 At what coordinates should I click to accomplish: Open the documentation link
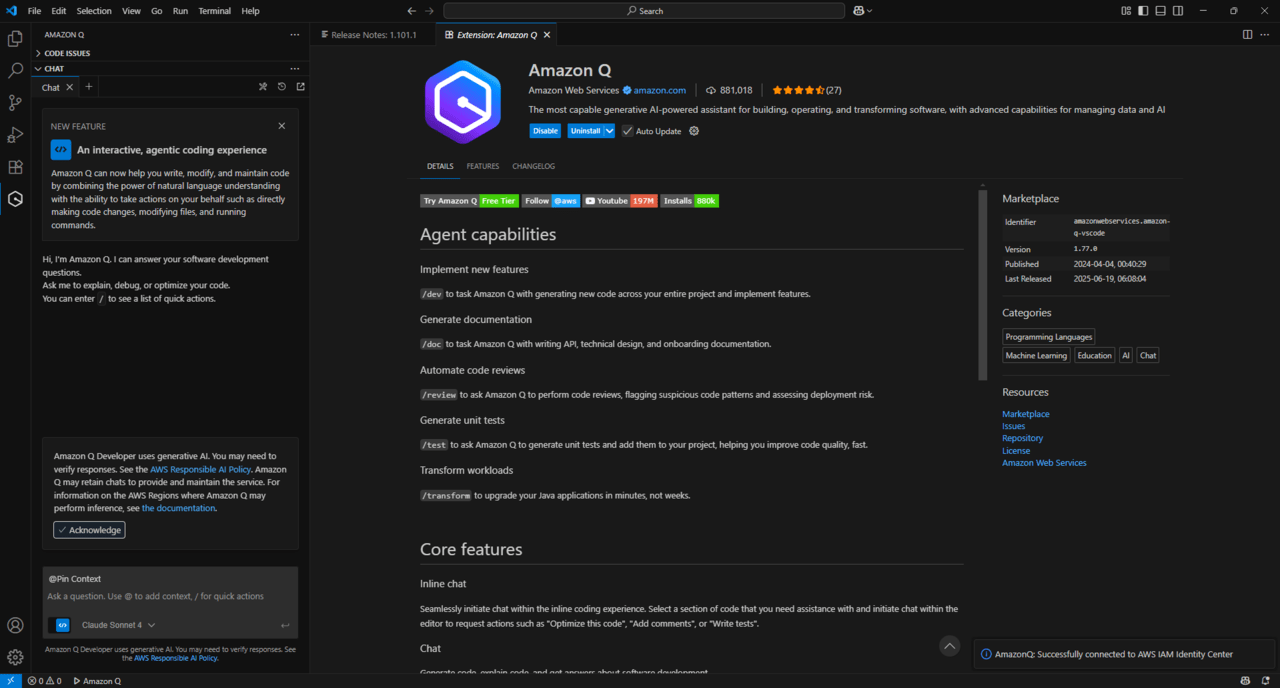pos(178,508)
